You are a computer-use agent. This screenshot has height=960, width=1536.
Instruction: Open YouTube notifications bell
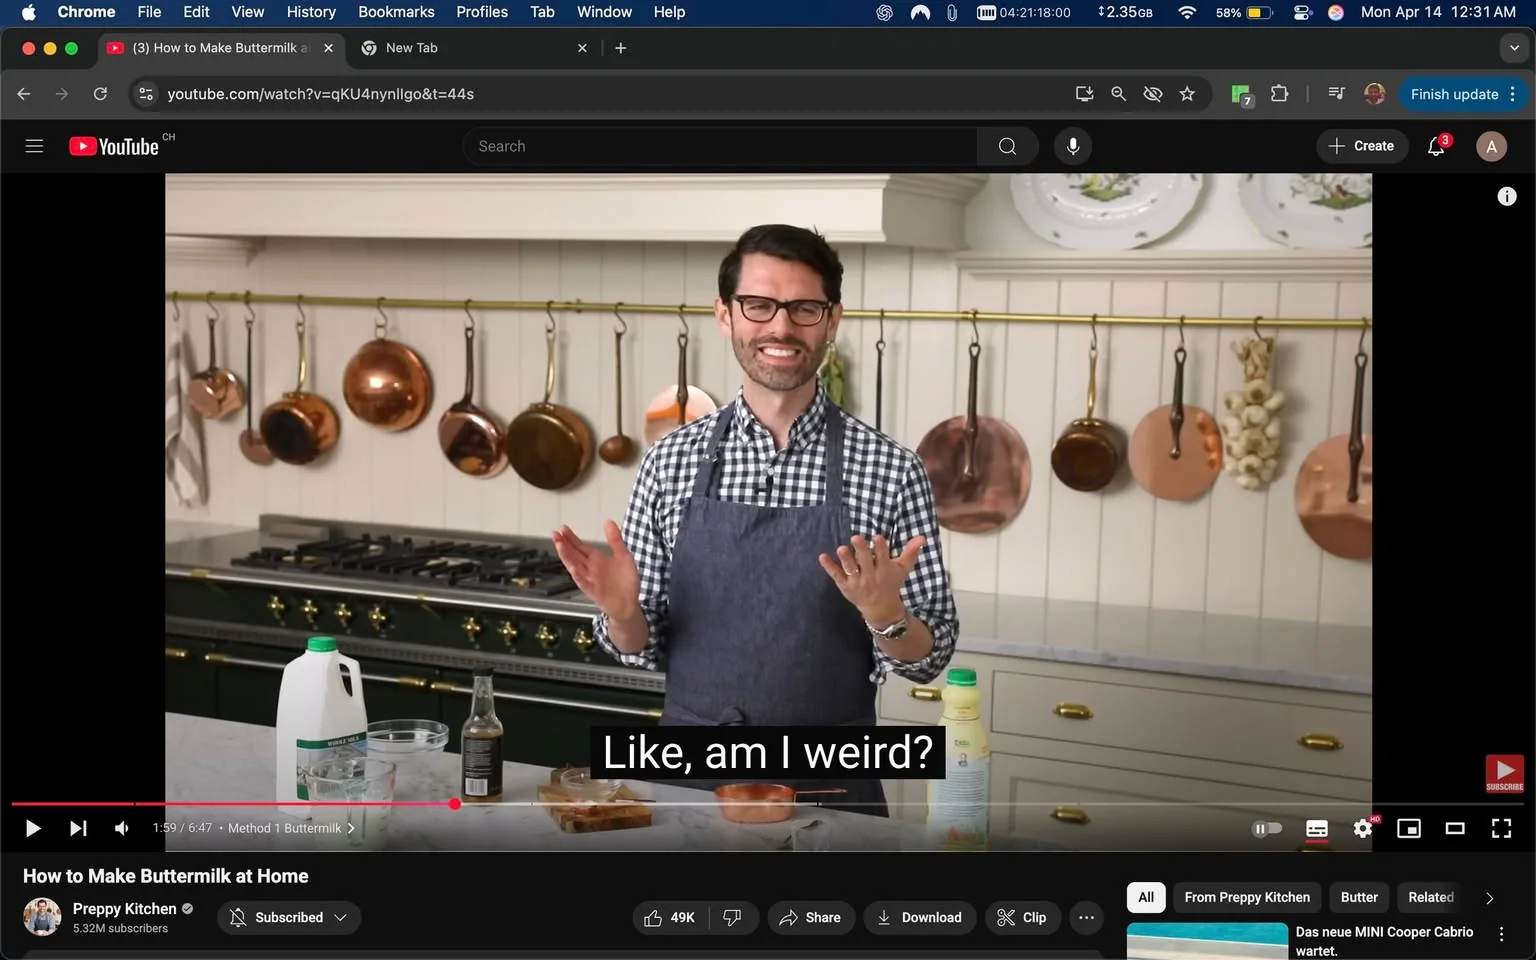[x=1437, y=146]
